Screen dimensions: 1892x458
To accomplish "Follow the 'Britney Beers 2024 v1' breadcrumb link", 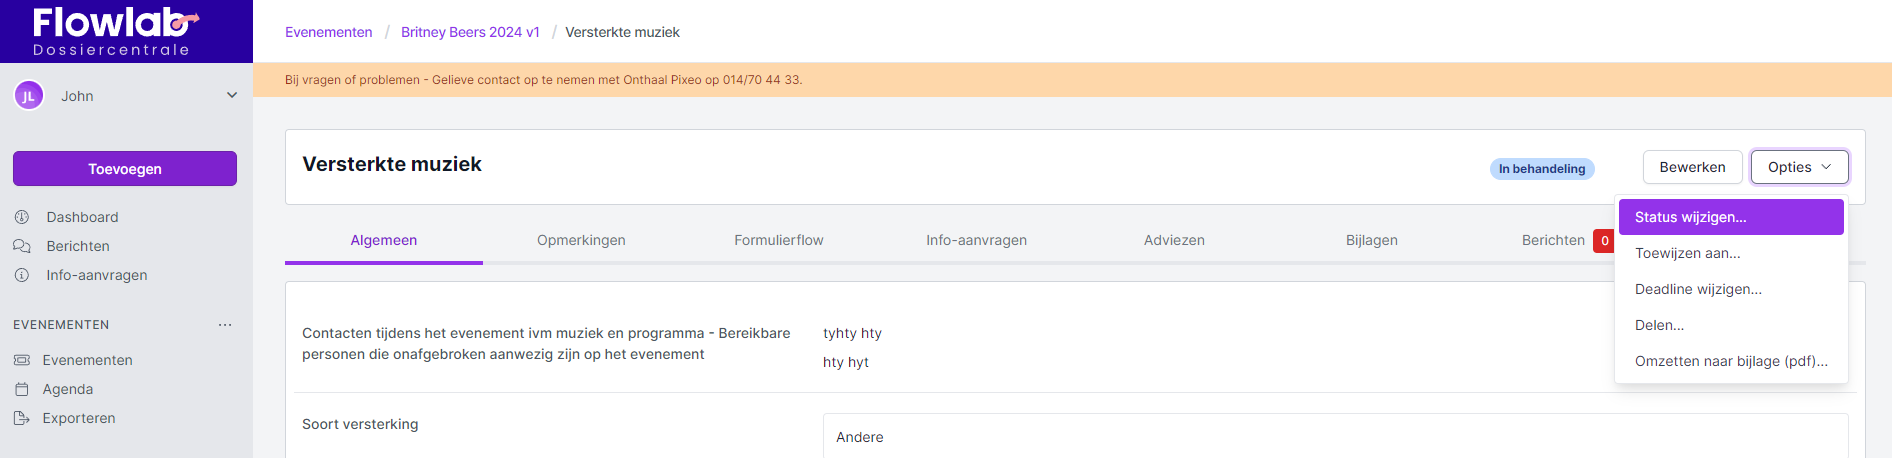I will pyautogui.click(x=470, y=32).
